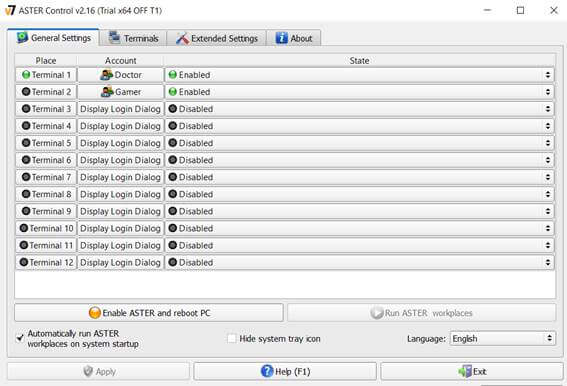Click the green Enabled icon in Terminal 1 state
The height and width of the screenshot is (386, 567).
click(173, 75)
